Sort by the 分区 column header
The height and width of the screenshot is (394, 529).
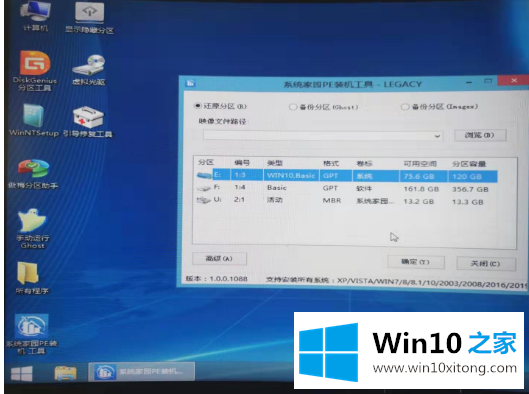[206, 162]
